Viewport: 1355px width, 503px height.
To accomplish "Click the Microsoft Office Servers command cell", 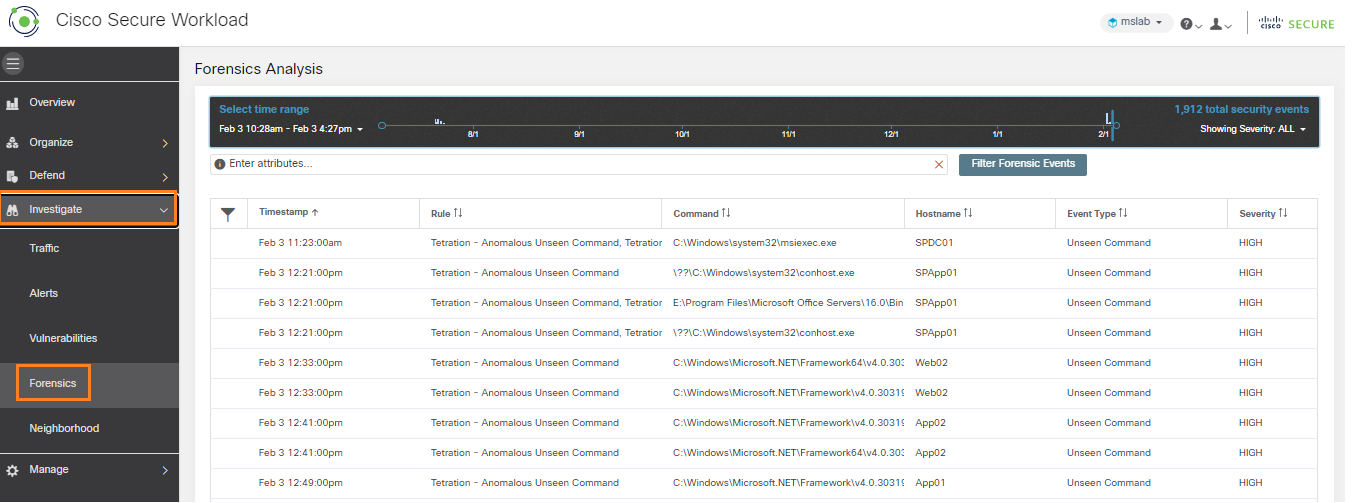I will 788,303.
